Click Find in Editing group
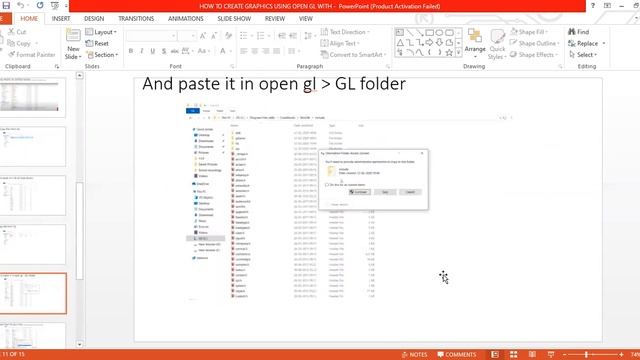The image size is (640, 360). [579, 32]
